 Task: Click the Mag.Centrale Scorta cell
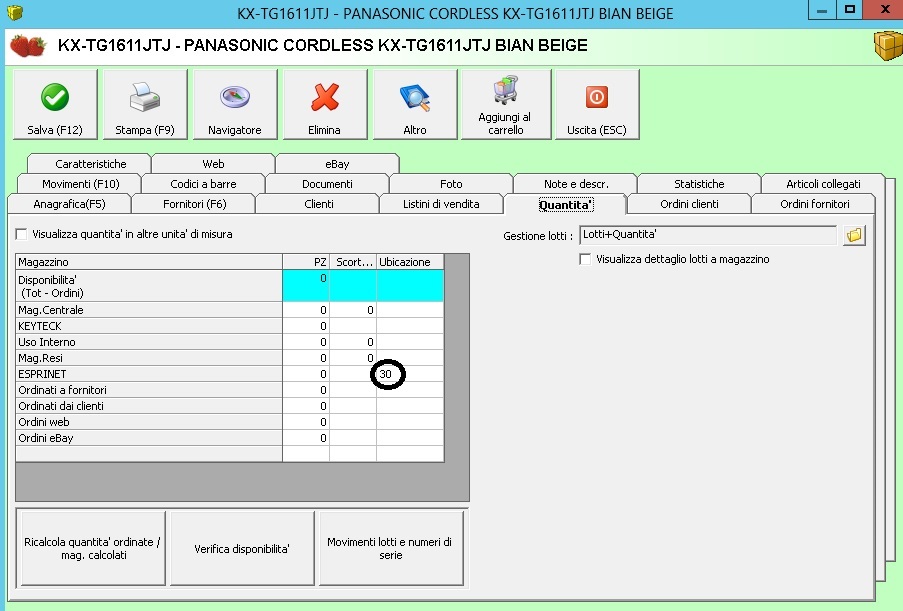click(353, 310)
